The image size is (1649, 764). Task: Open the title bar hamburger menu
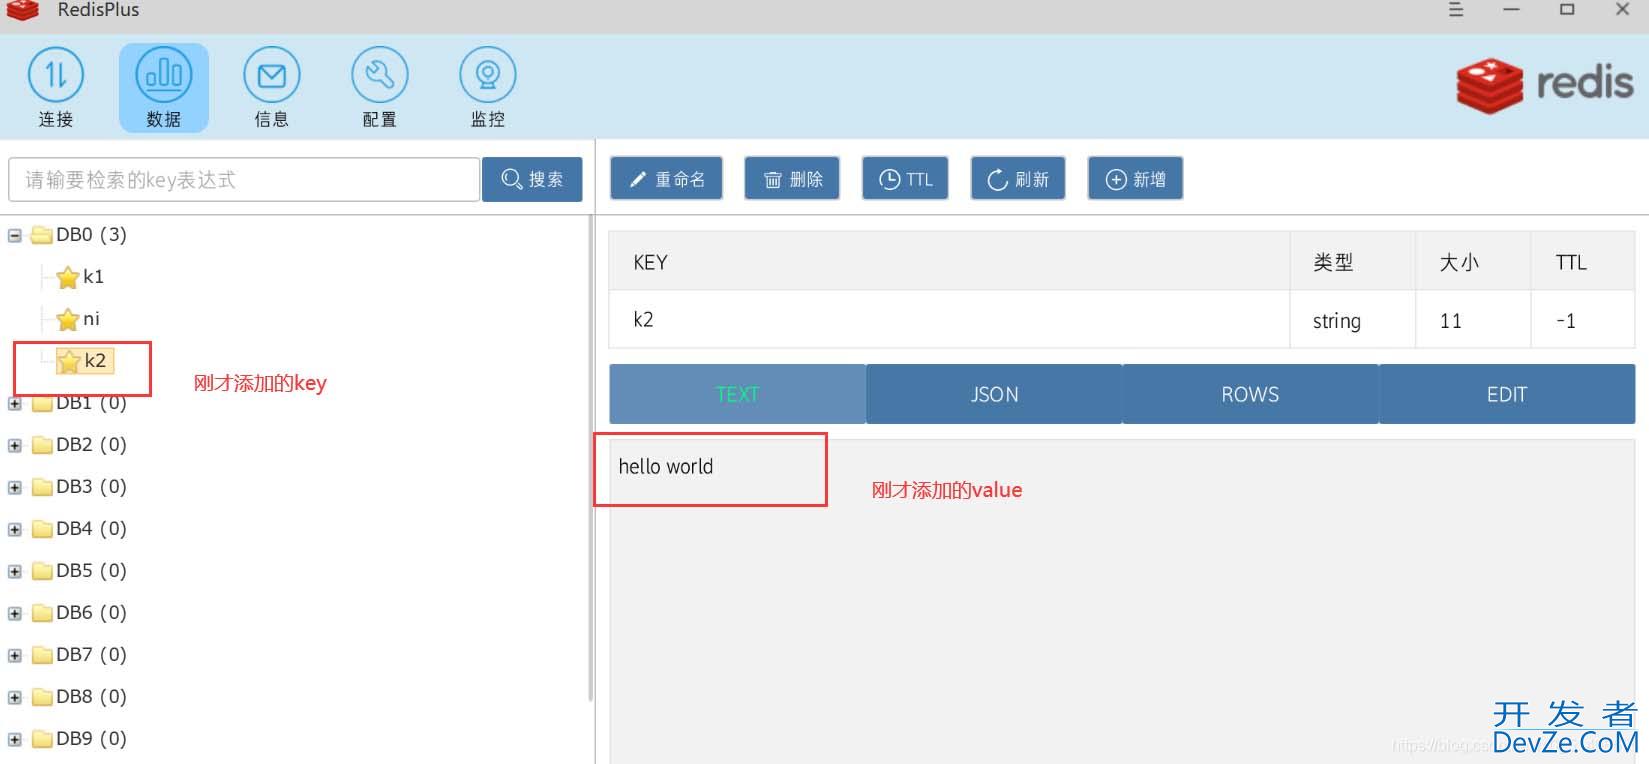pos(1456,10)
